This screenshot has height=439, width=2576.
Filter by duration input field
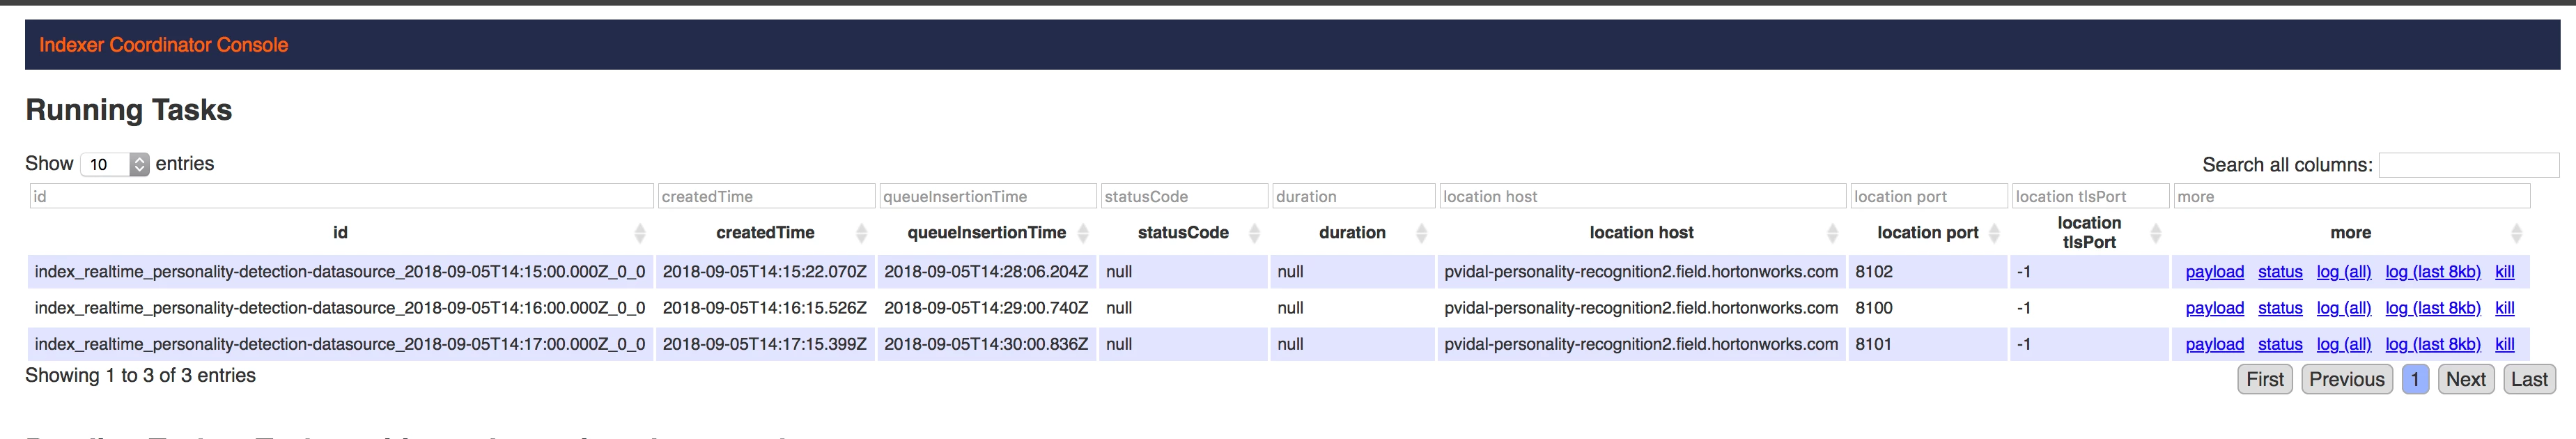(x=1353, y=196)
